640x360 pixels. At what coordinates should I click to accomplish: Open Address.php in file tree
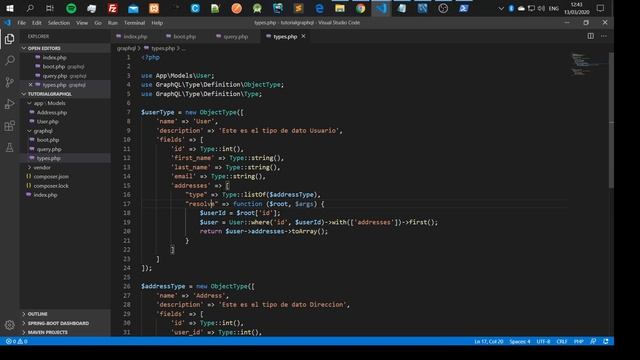[x=51, y=113]
